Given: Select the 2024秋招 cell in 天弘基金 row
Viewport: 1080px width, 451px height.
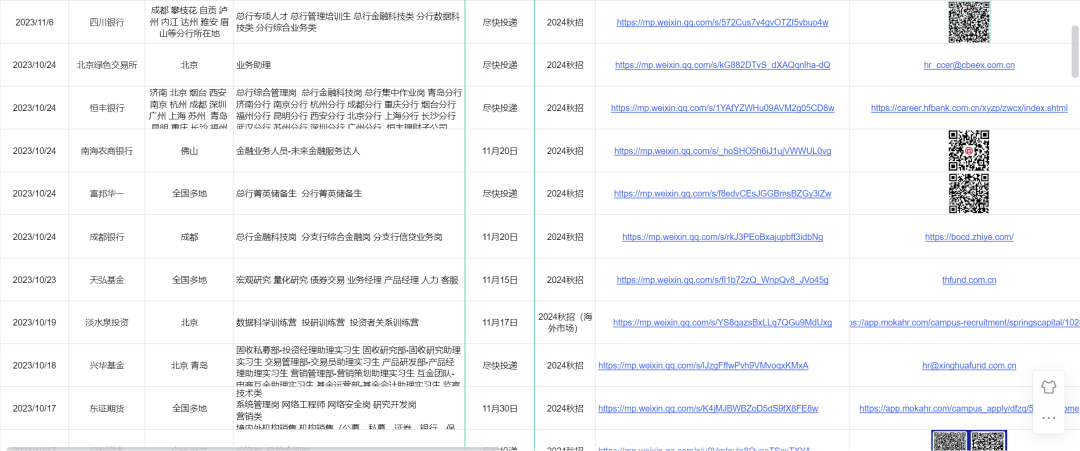Looking at the screenshot, I should pyautogui.click(x=565, y=280).
